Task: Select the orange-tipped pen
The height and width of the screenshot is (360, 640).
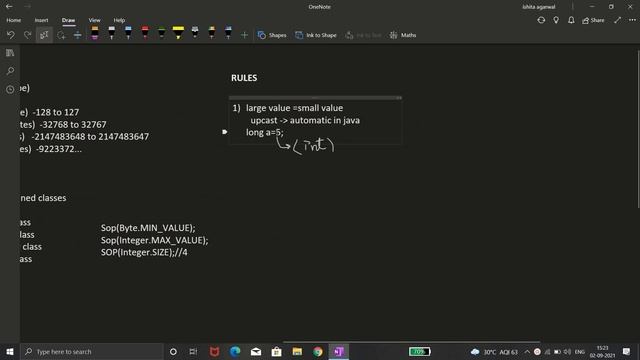Action: point(212,33)
